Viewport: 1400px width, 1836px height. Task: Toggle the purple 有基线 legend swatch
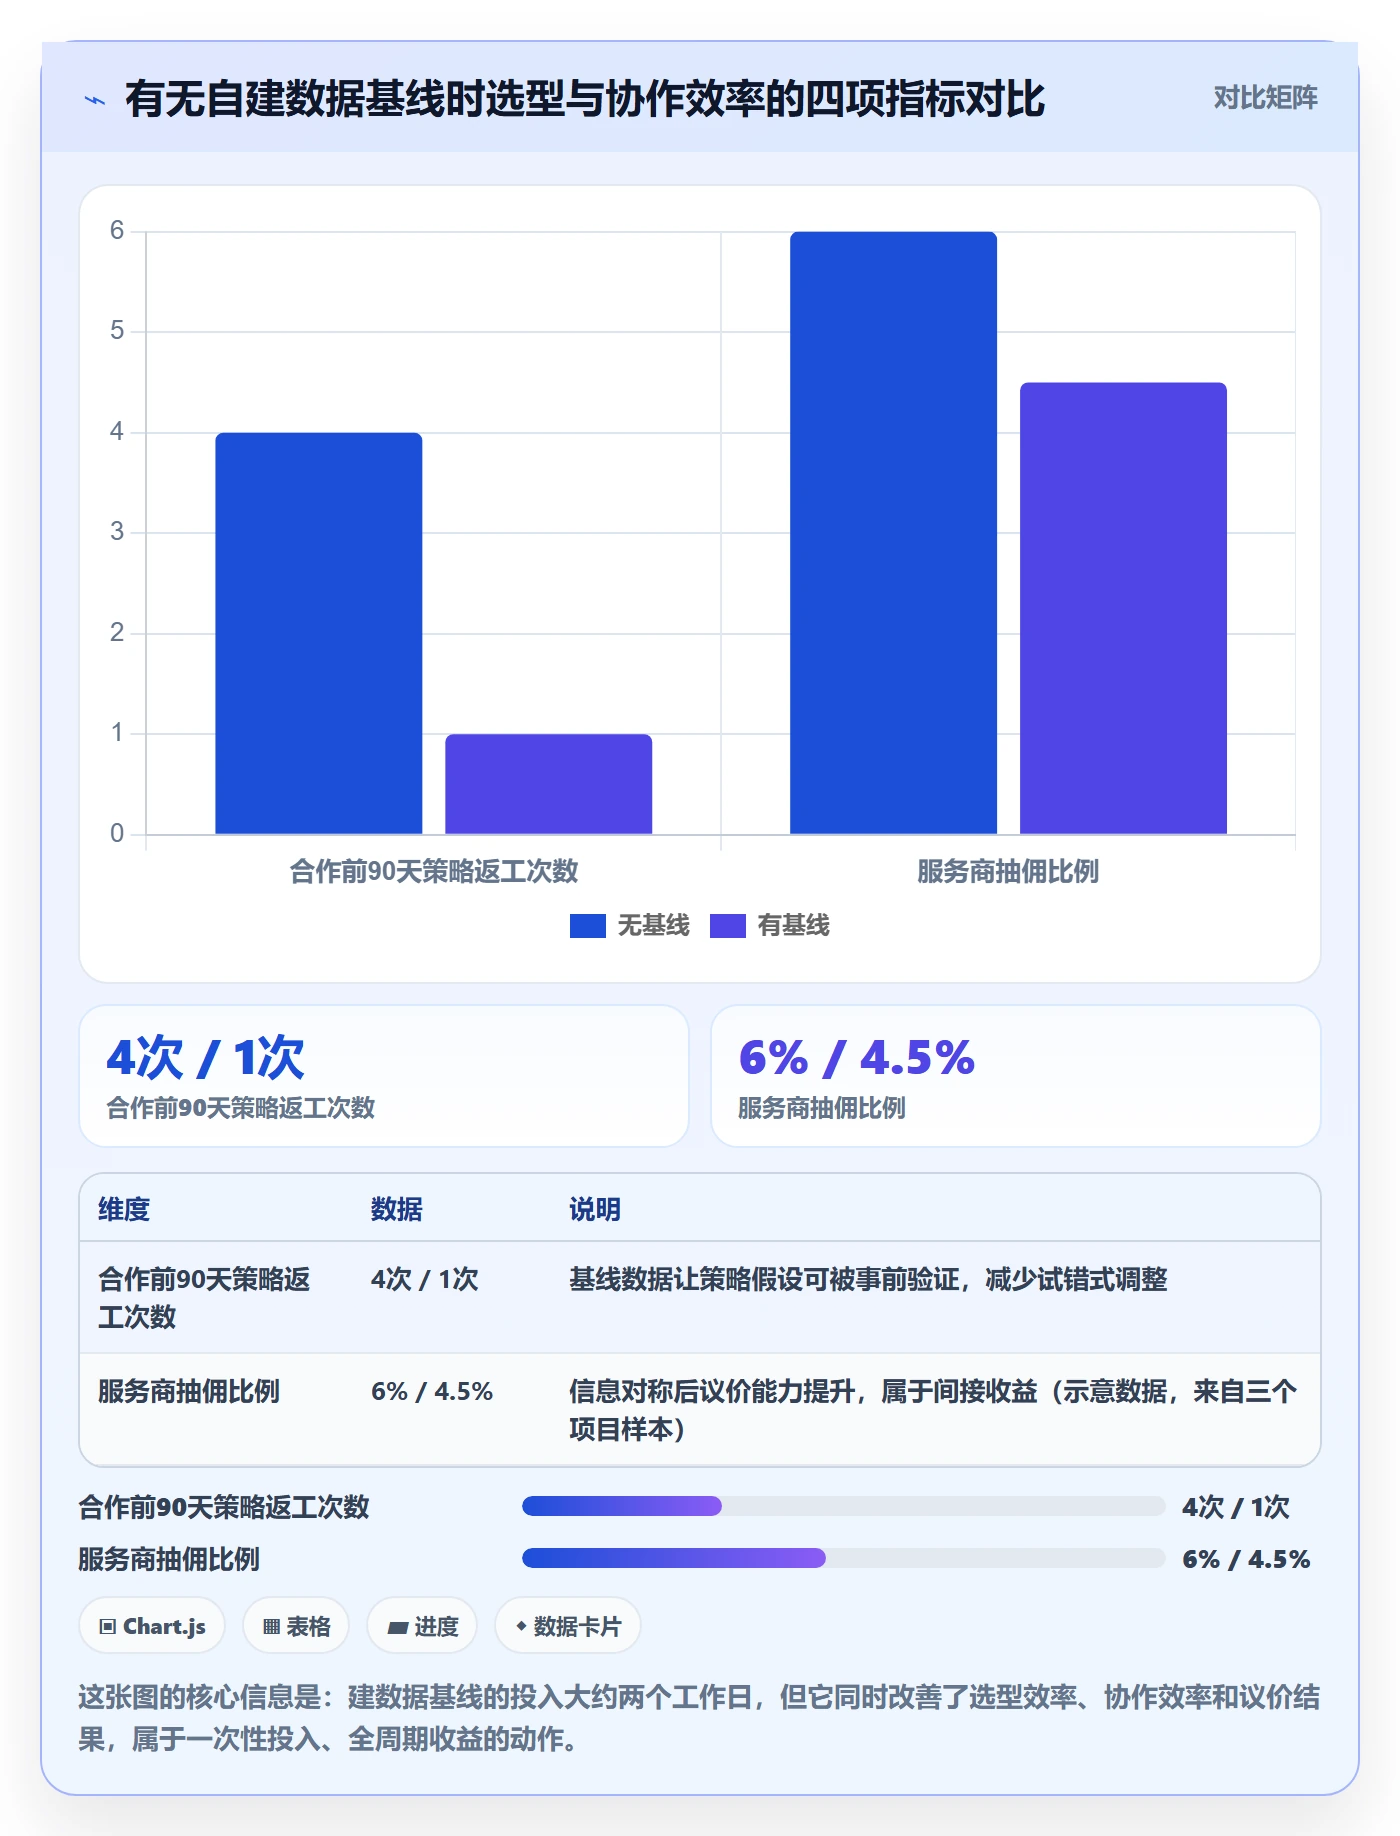point(728,926)
